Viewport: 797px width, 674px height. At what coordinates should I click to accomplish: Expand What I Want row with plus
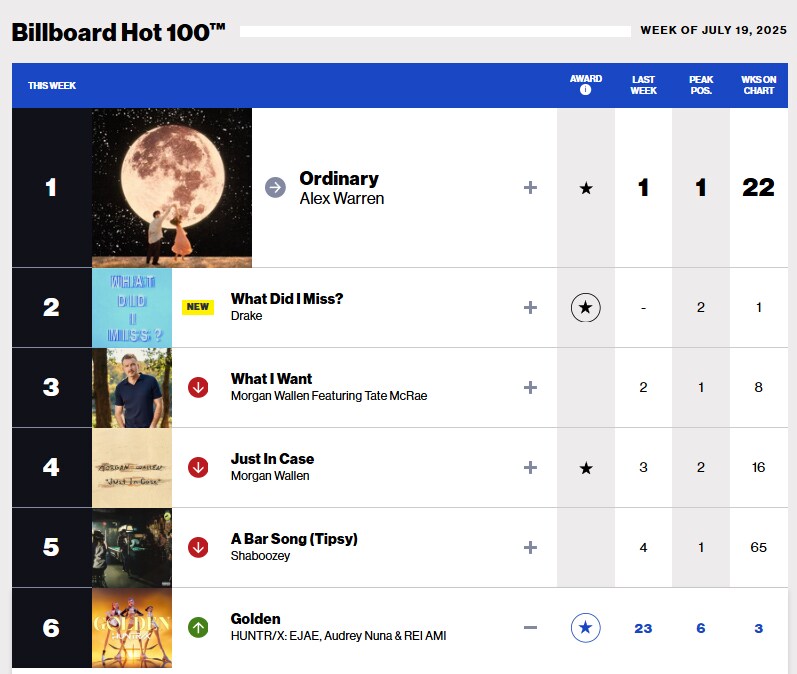point(530,387)
